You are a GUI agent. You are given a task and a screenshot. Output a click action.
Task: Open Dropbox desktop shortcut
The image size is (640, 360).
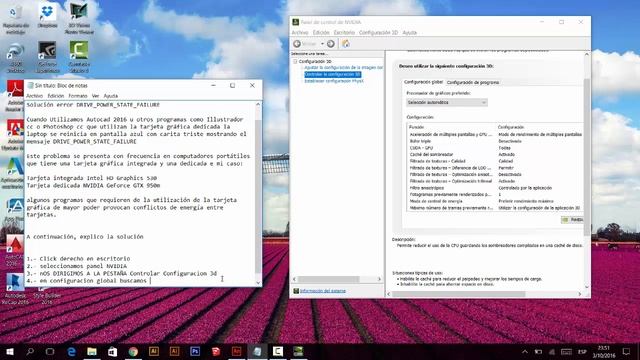[x=47, y=16]
